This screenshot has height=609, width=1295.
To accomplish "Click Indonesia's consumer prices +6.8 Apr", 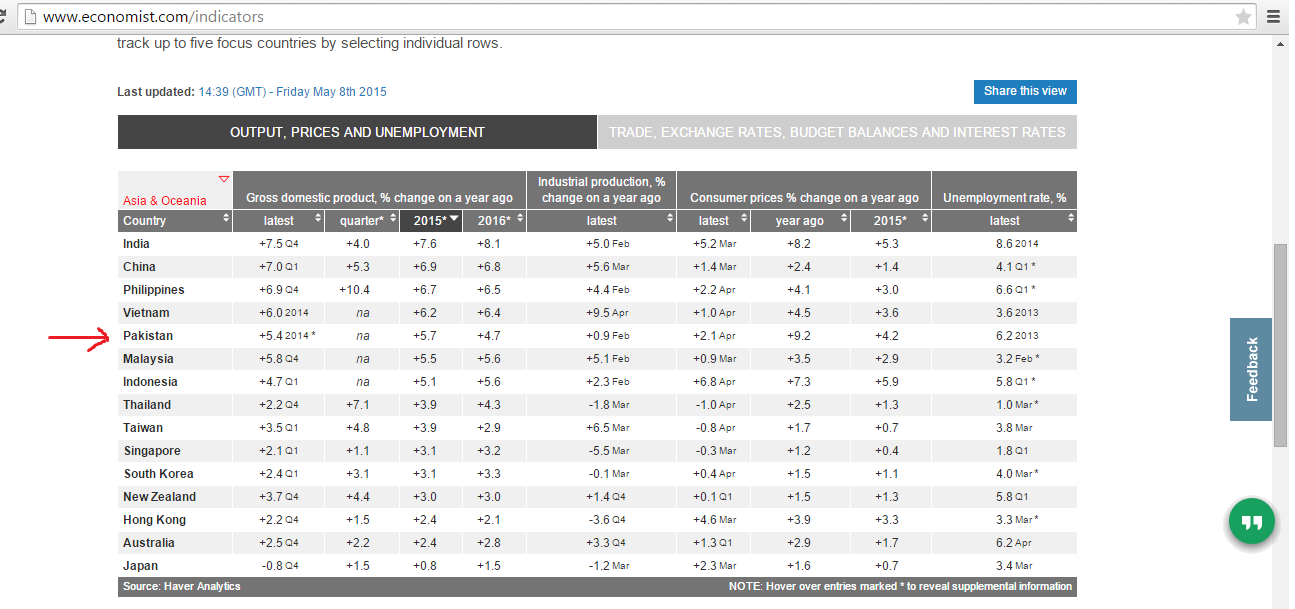I will (x=714, y=382).
